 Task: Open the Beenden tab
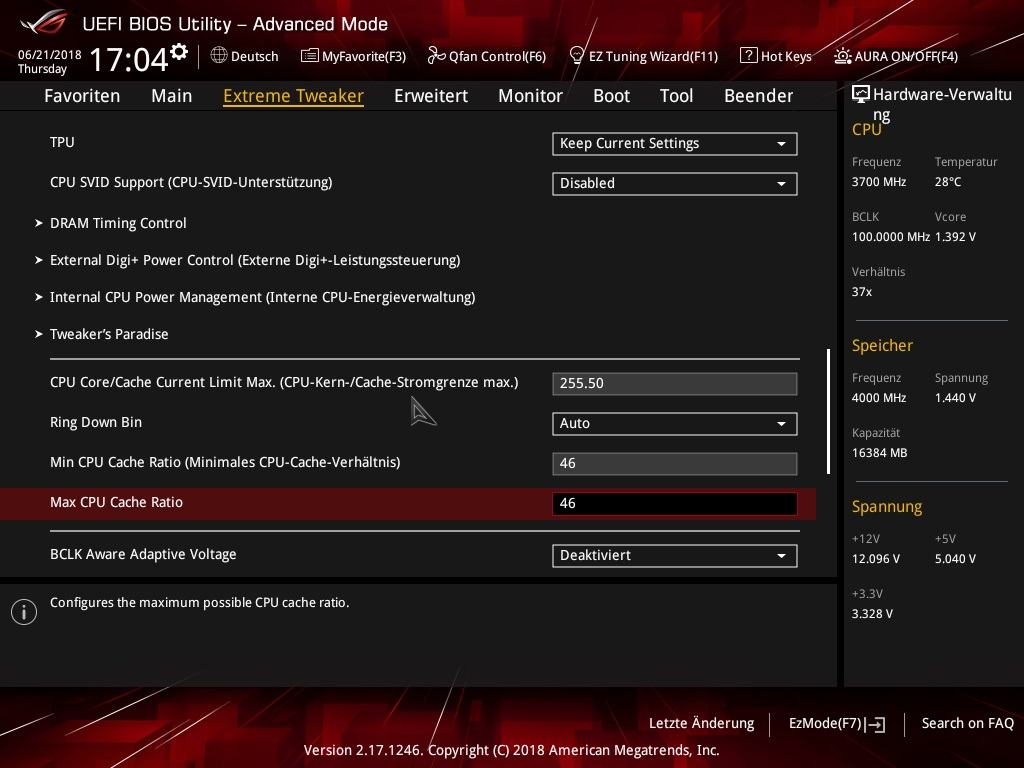[759, 96]
